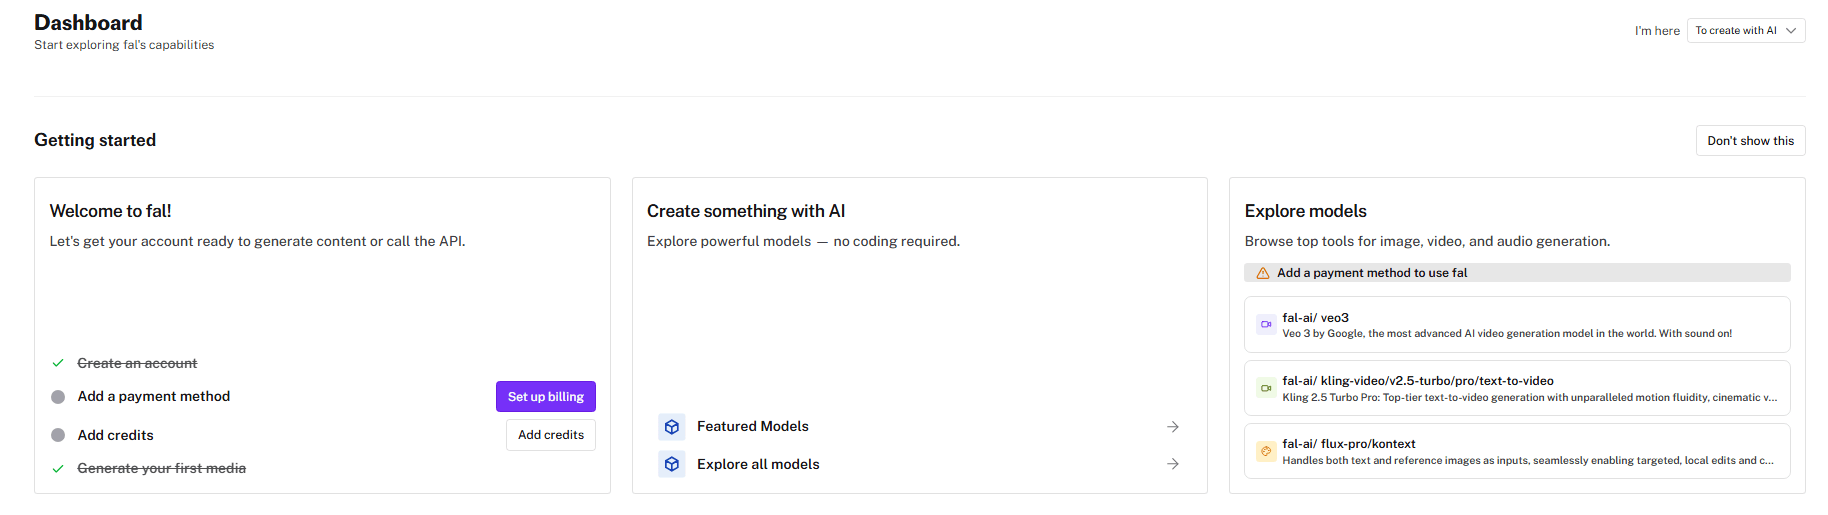
Task: Dismiss with Don't show this button
Action: pos(1750,141)
